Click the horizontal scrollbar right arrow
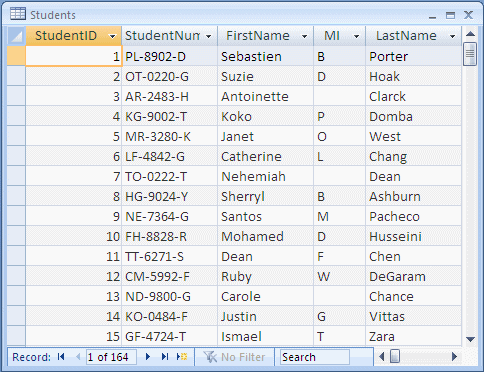Image resolution: width=484 pixels, height=372 pixels. point(454,357)
